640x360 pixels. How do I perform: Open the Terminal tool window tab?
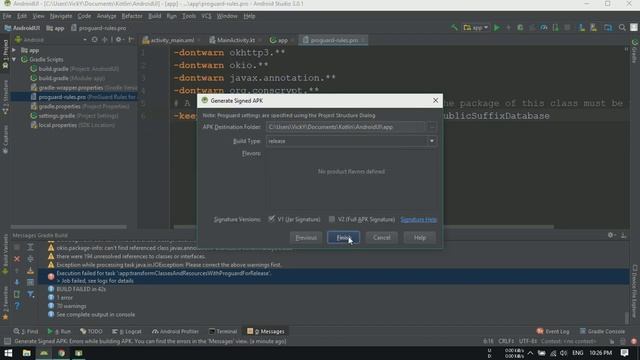click(x=223, y=331)
